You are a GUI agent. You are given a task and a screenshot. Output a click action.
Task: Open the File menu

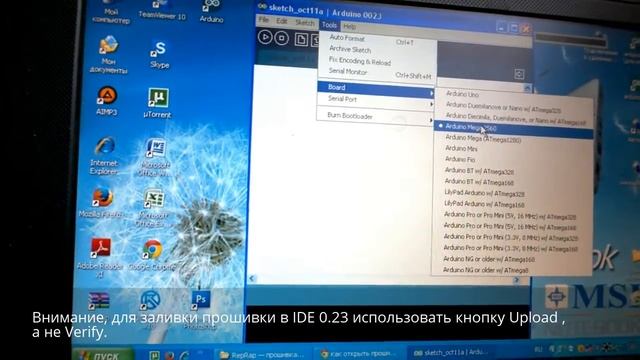tap(264, 20)
